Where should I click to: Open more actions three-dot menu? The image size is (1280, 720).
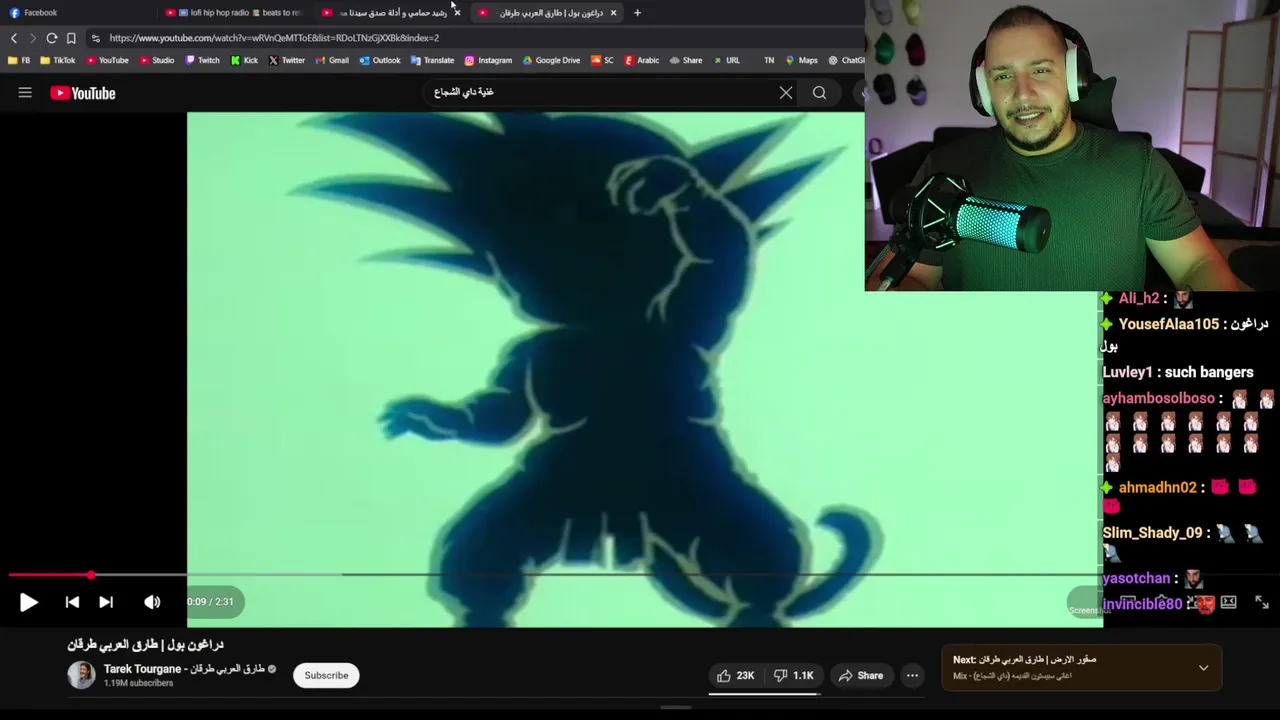point(912,675)
